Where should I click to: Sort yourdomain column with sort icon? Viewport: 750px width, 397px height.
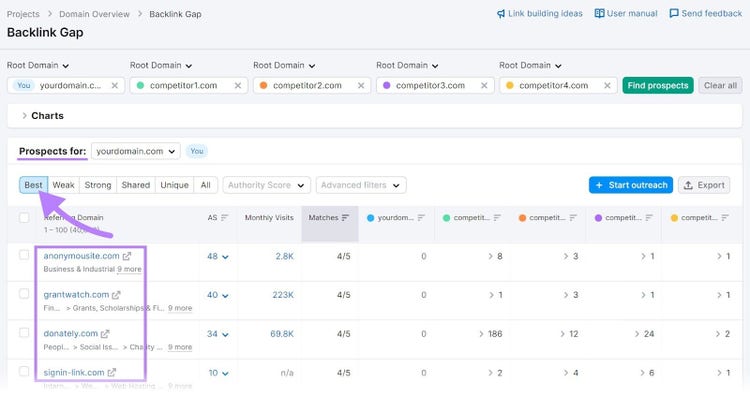421,218
